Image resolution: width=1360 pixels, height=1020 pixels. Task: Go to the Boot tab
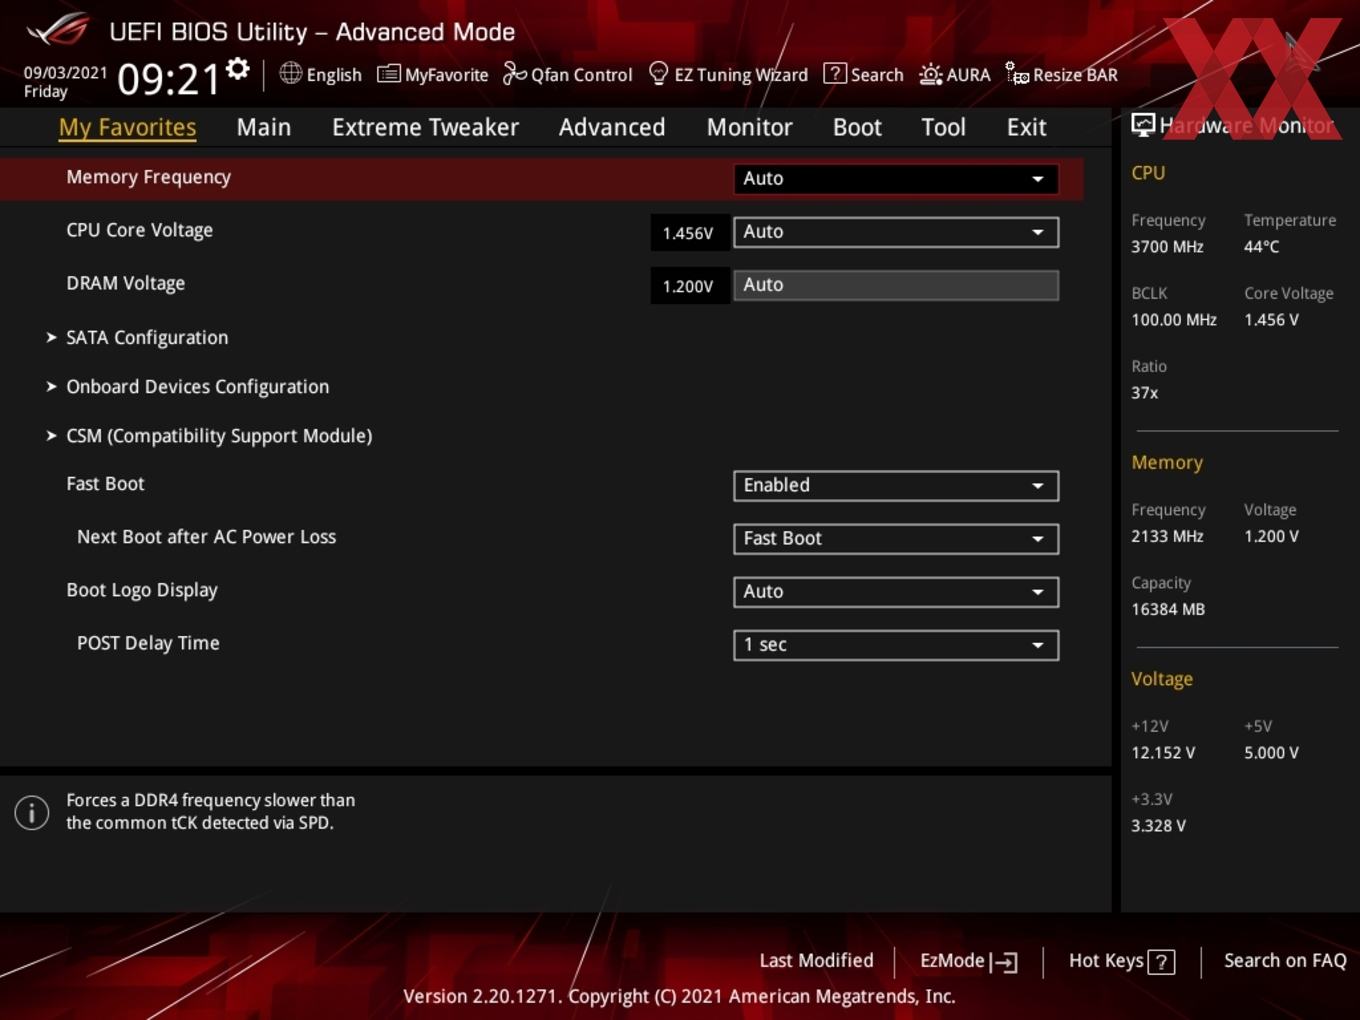pyautogui.click(x=857, y=127)
